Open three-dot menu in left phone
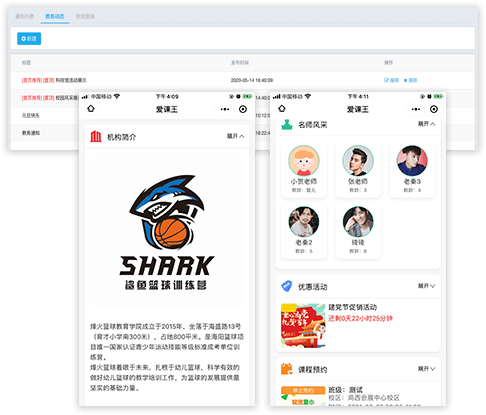Image resolution: width=486 pixels, height=415 pixels. click(x=225, y=109)
